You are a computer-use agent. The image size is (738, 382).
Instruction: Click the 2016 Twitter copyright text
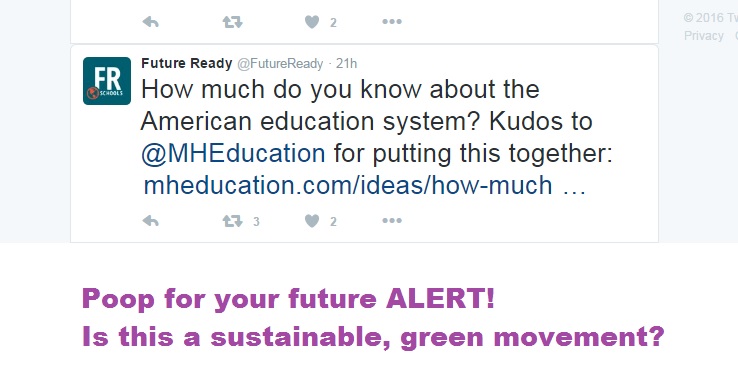coord(711,18)
